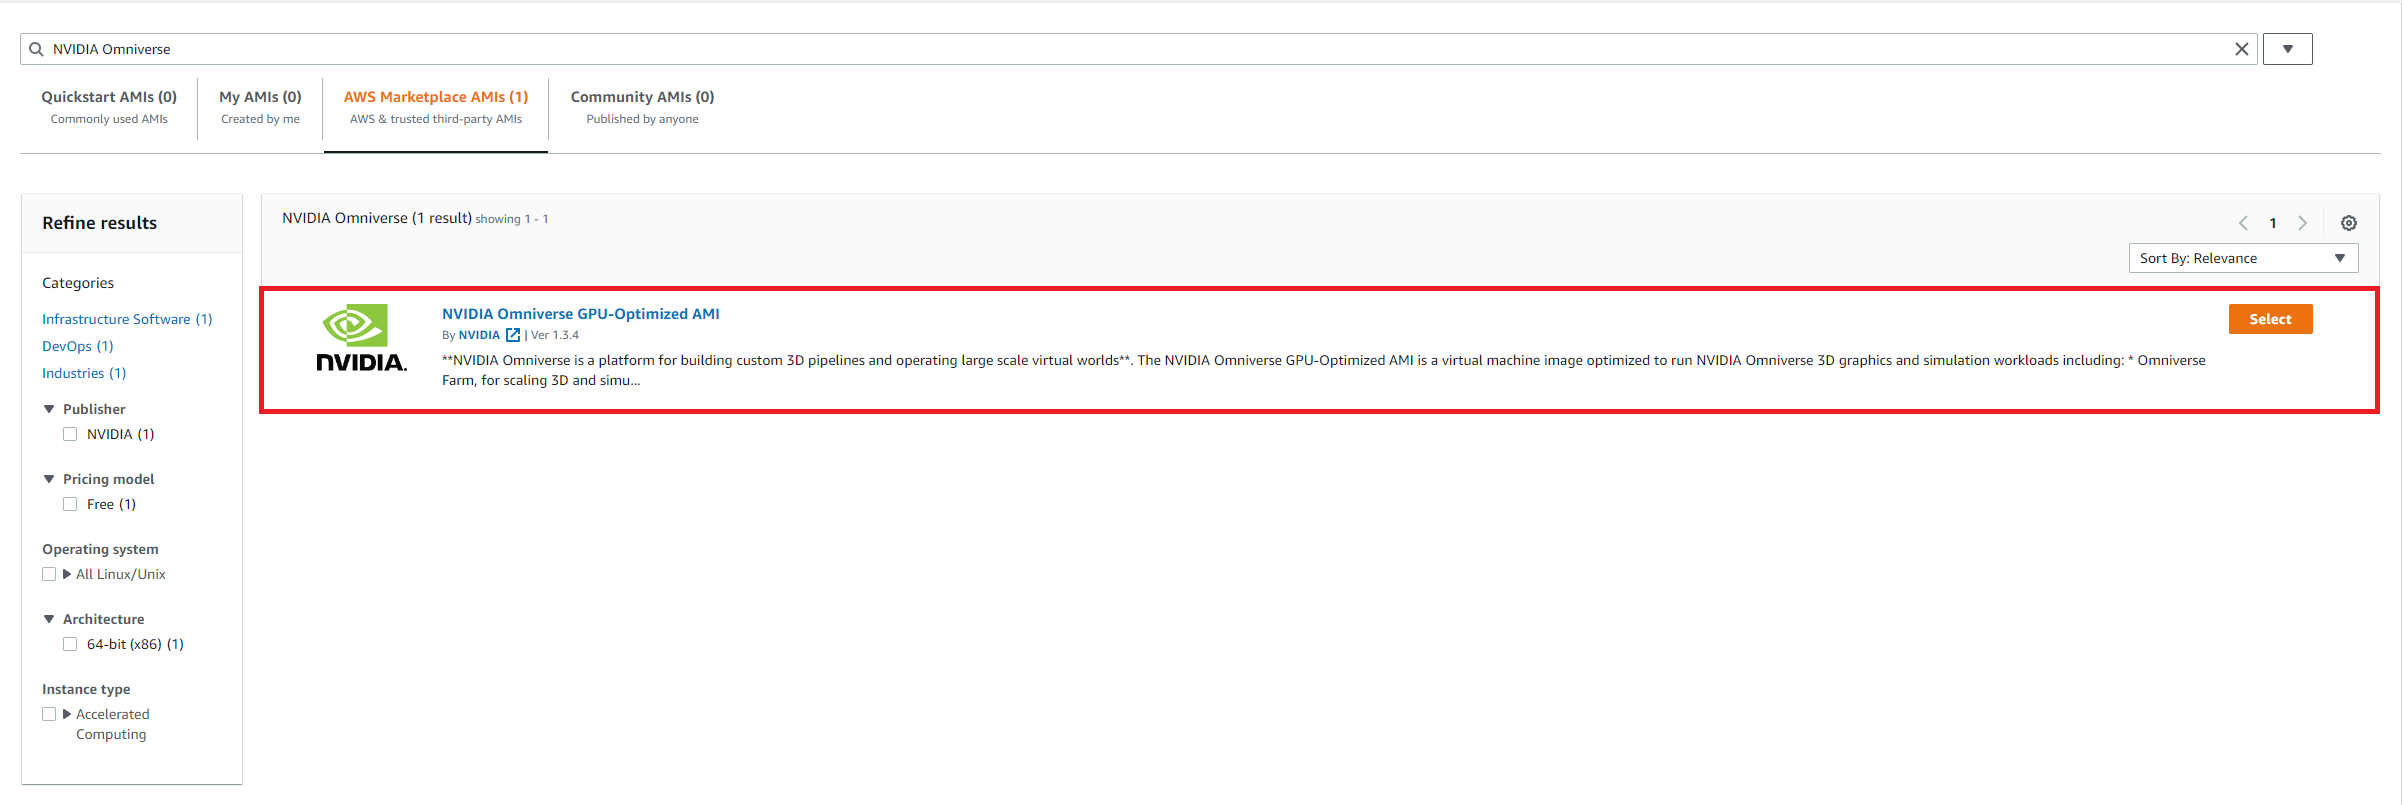Click the NVIDIA Omniverse search input field
The width and height of the screenshot is (2402, 805).
[1139, 49]
